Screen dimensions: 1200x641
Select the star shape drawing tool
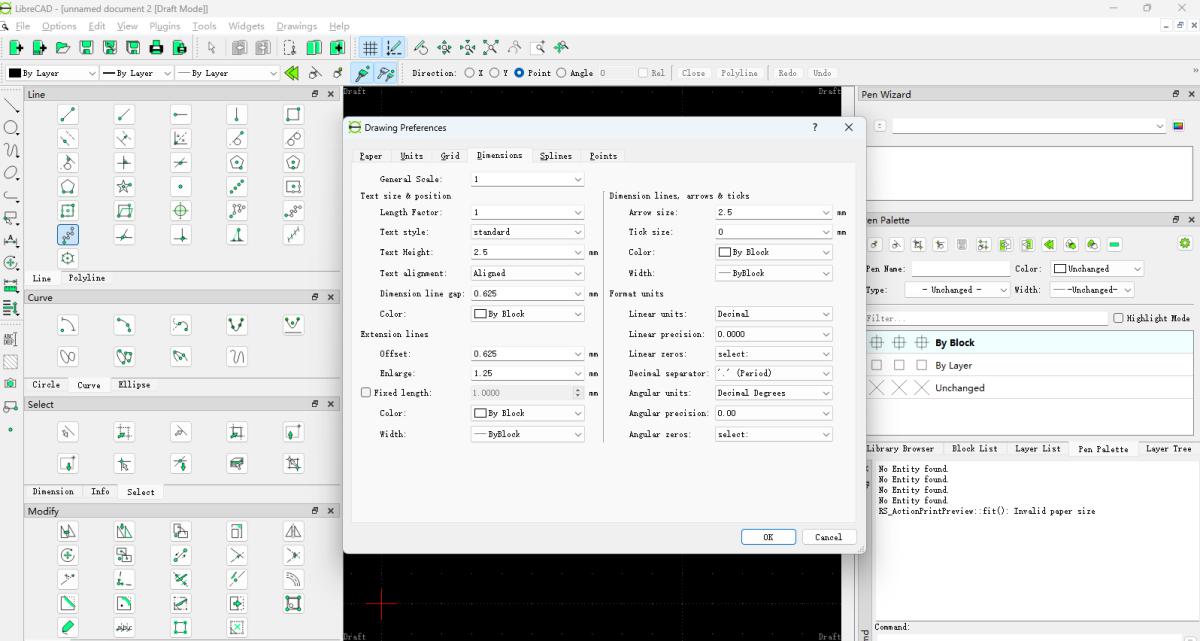124,186
